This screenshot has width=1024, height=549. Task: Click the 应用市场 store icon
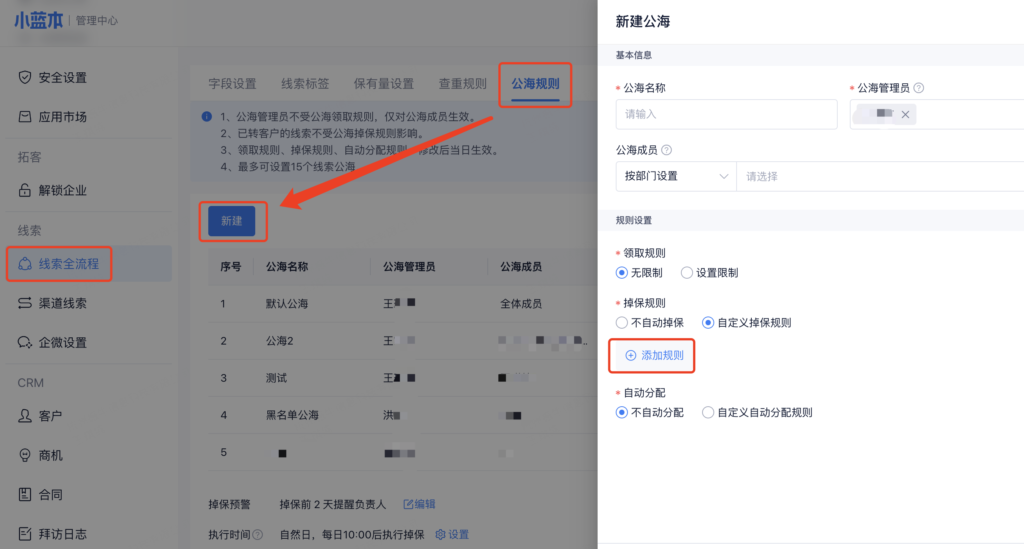click(x=25, y=117)
